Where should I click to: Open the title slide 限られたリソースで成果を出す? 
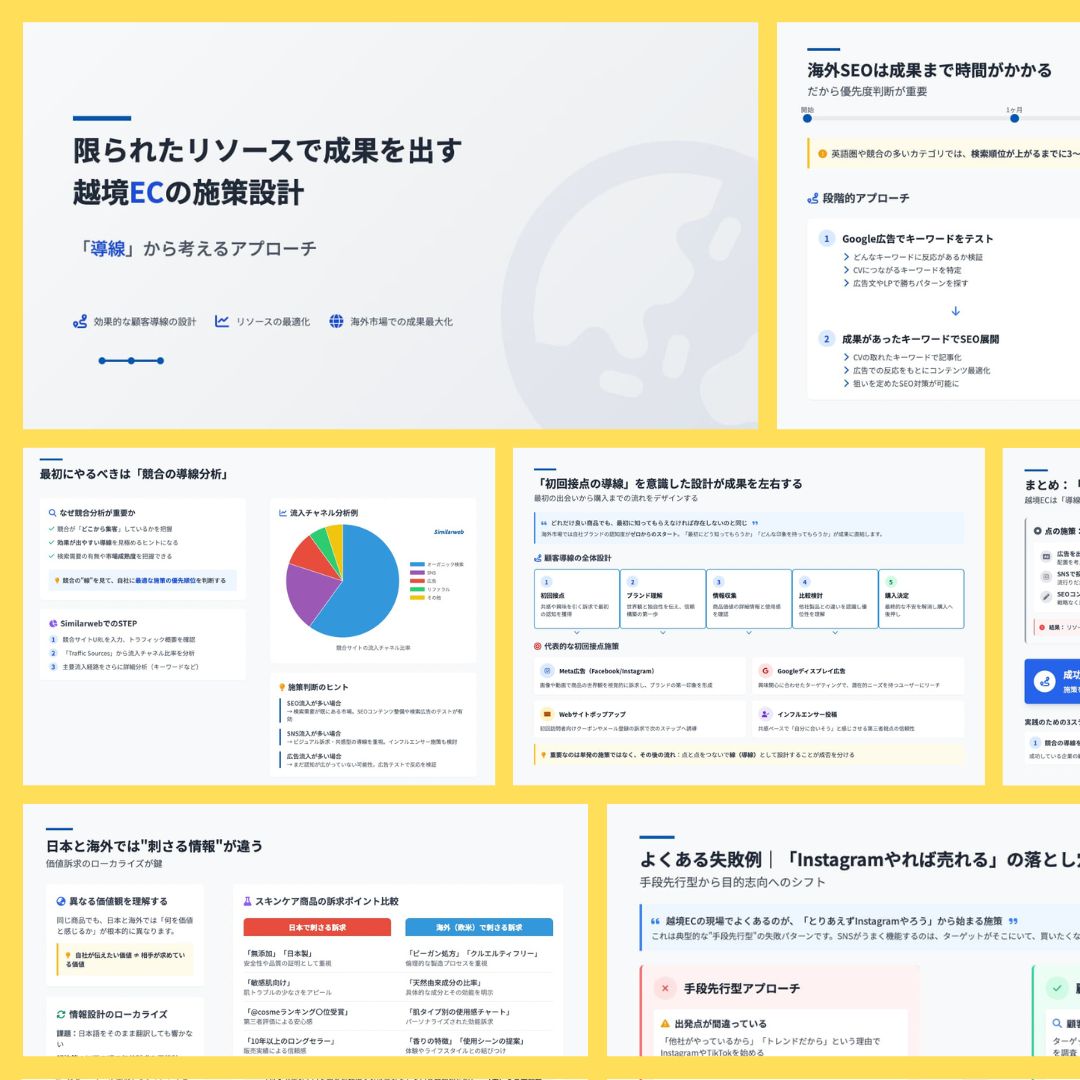[390, 225]
